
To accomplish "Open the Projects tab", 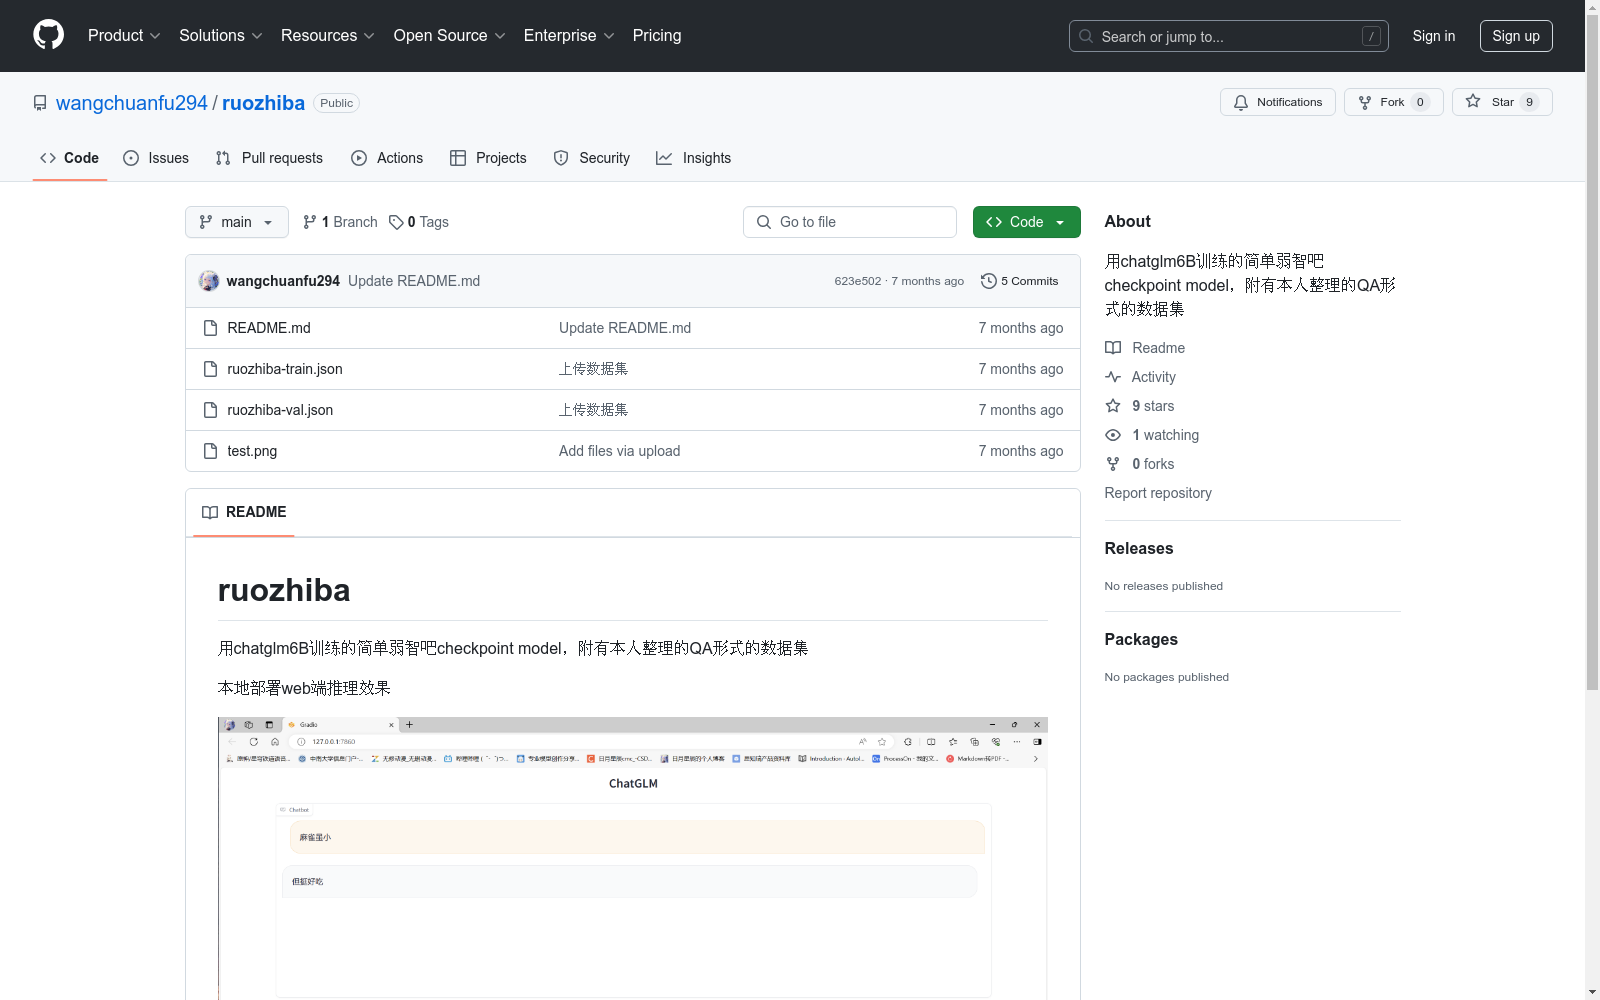I will (488, 158).
